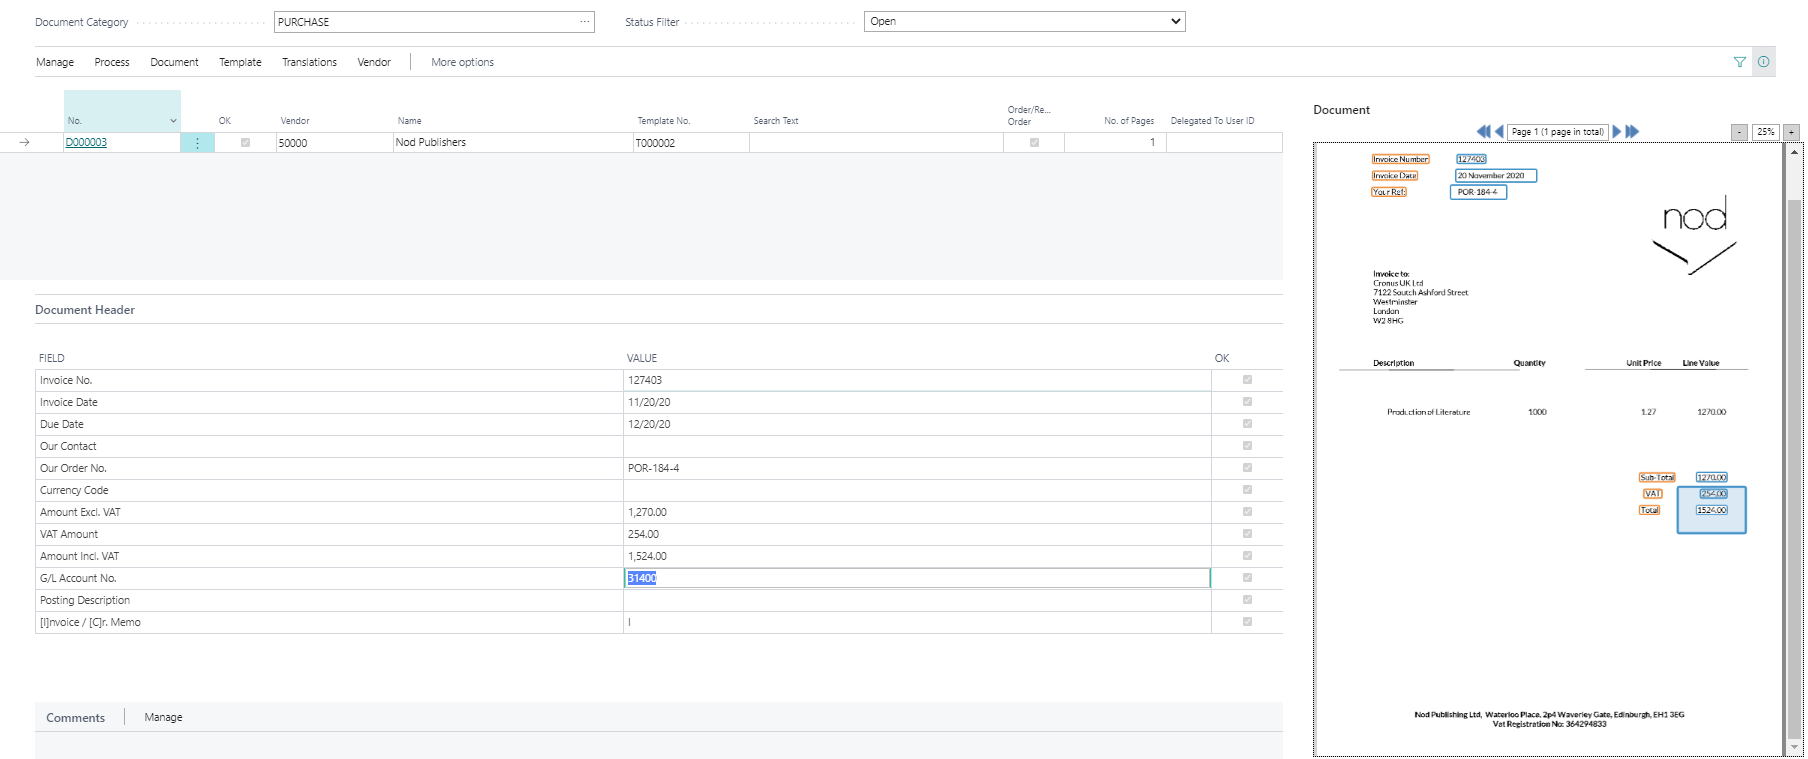Viewport: 1808px width, 759px height.
Task: Jump to first page in document viewer
Action: point(1484,131)
